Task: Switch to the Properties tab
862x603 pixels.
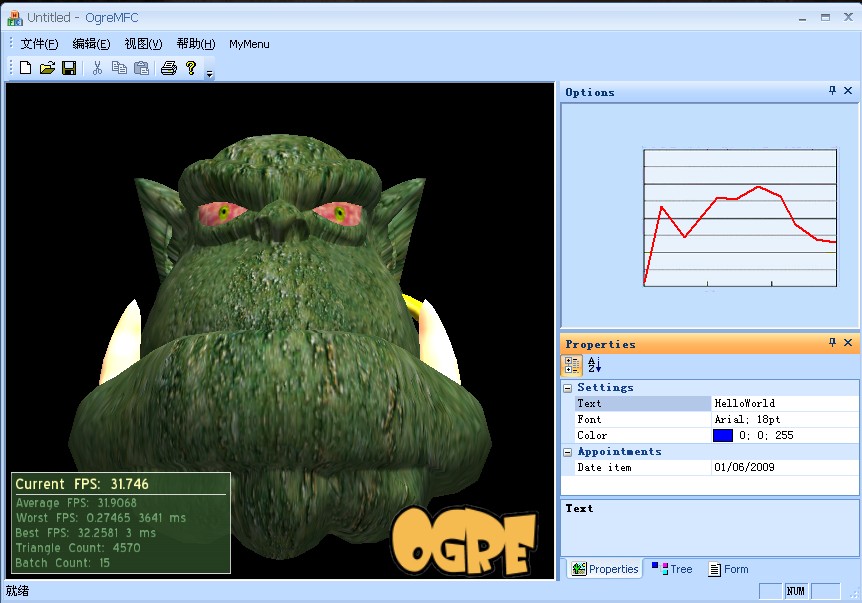Action: click(x=605, y=569)
